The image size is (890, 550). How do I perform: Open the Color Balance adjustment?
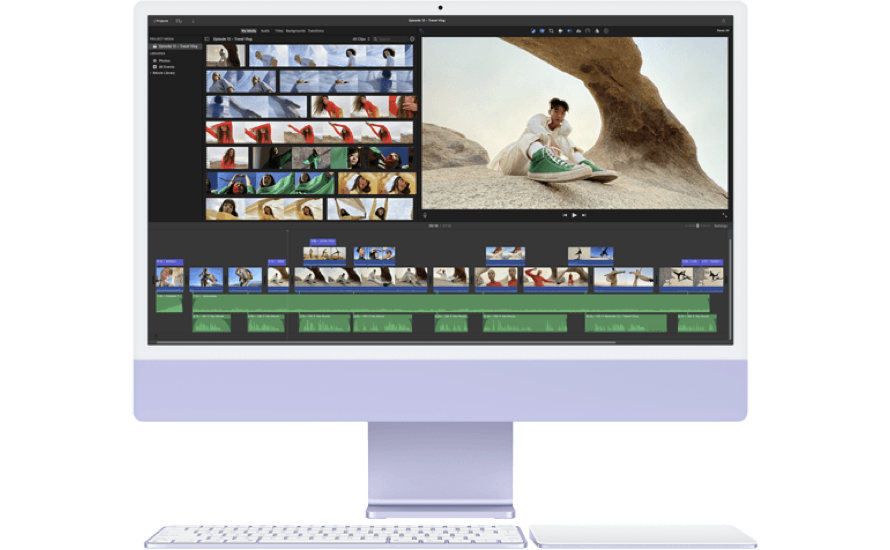[x=532, y=31]
